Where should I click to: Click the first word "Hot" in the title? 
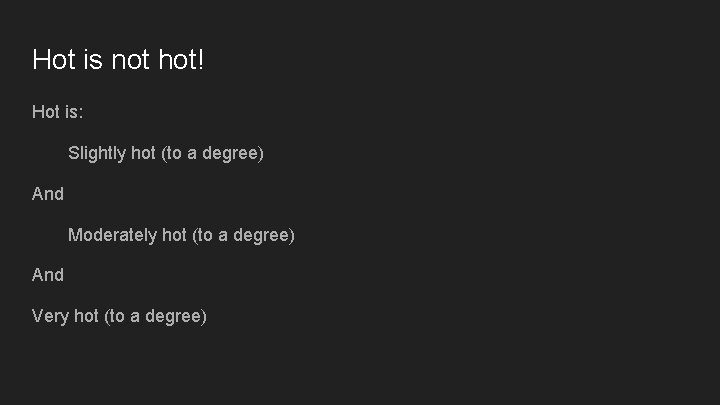53,60
